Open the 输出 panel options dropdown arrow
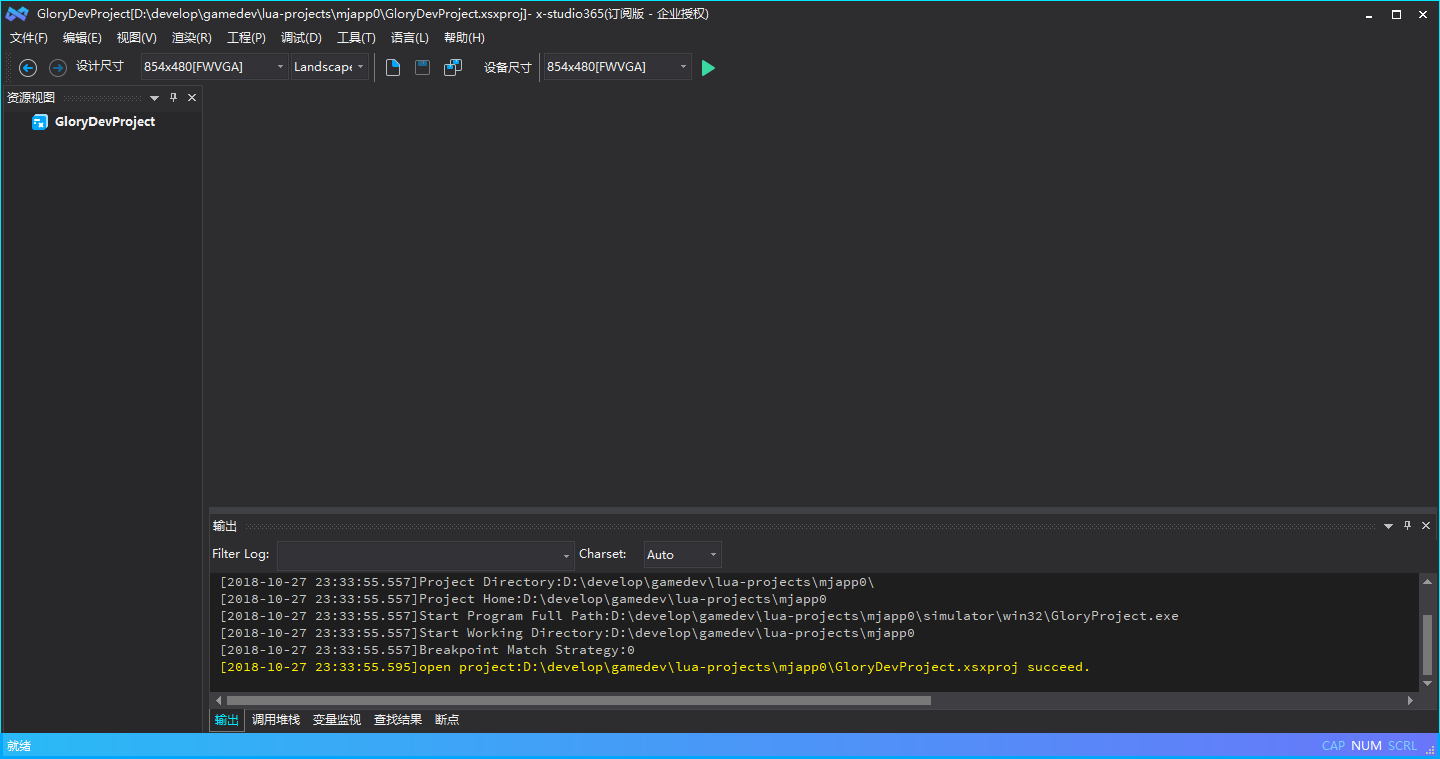This screenshot has width=1440, height=759. click(x=1388, y=526)
